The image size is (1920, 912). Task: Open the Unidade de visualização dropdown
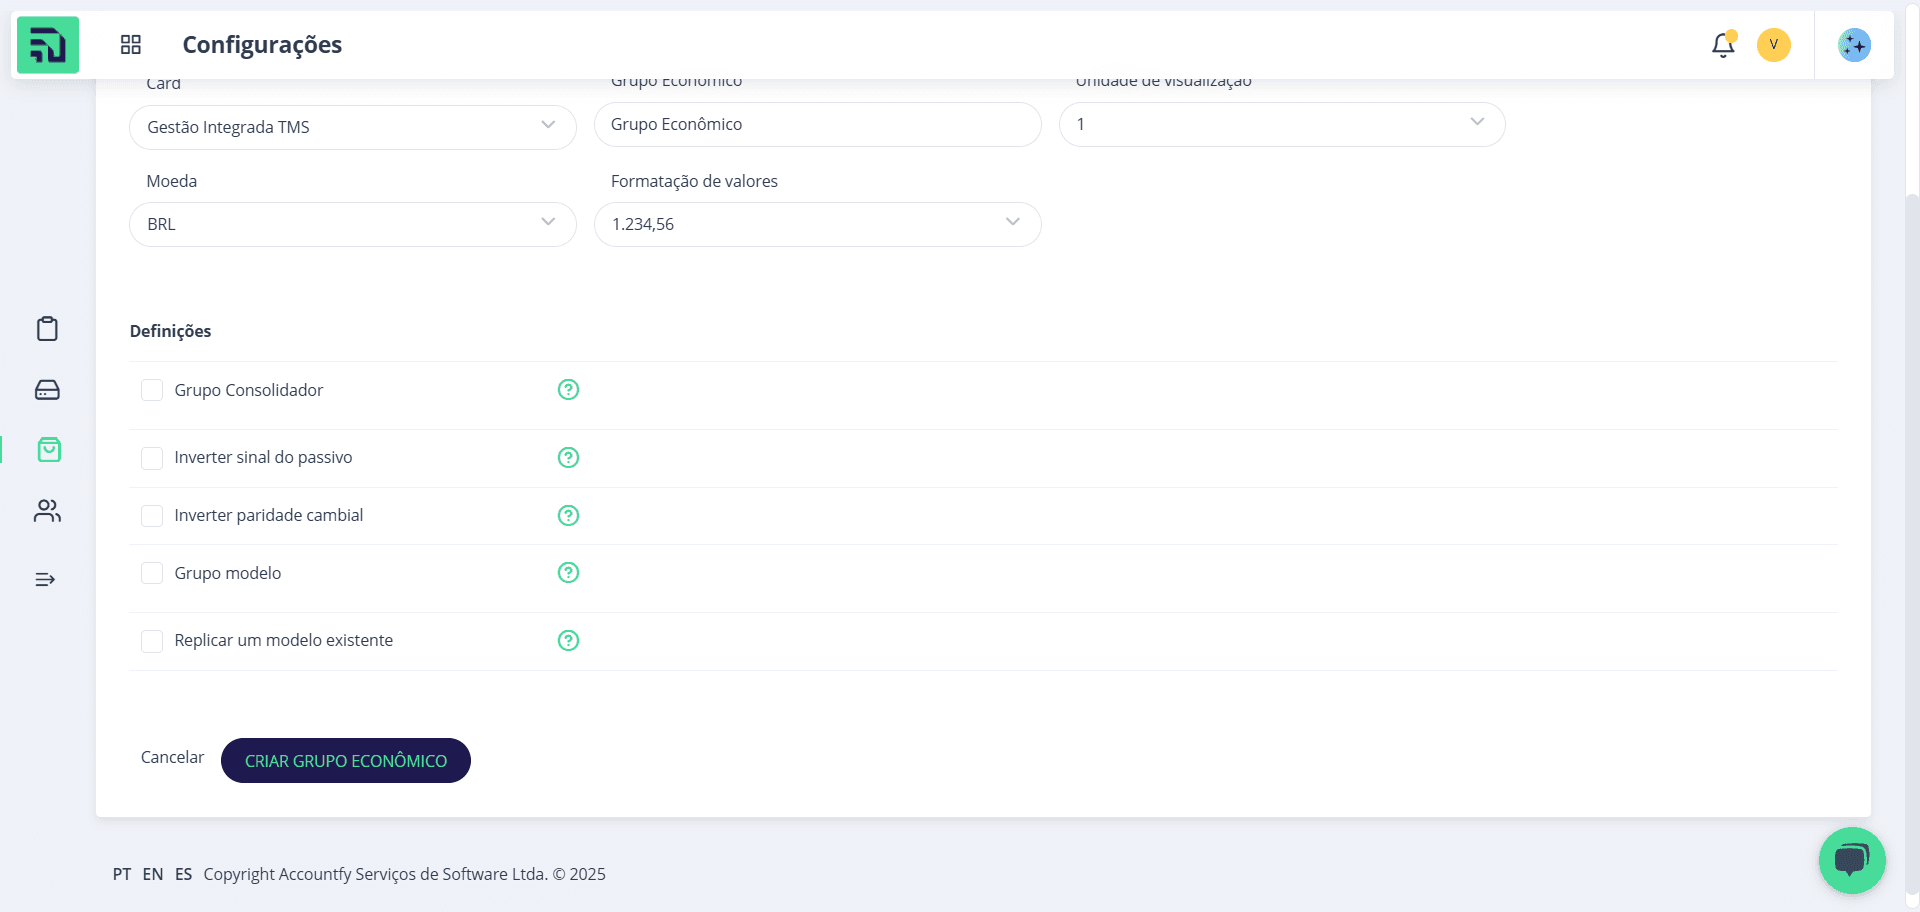tap(1282, 124)
